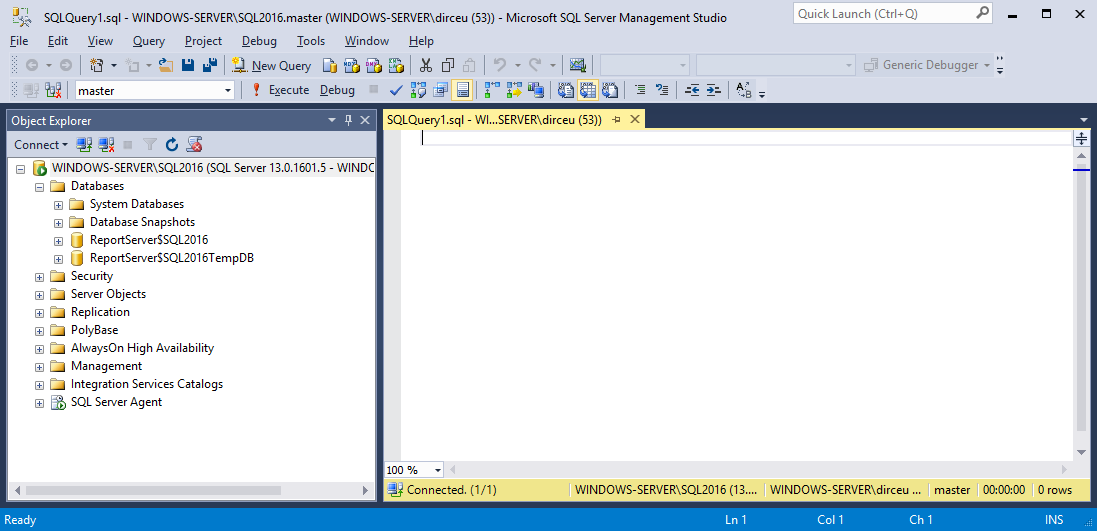Open the Project menu
The image size is (1097, 531).
pos(204,41)
